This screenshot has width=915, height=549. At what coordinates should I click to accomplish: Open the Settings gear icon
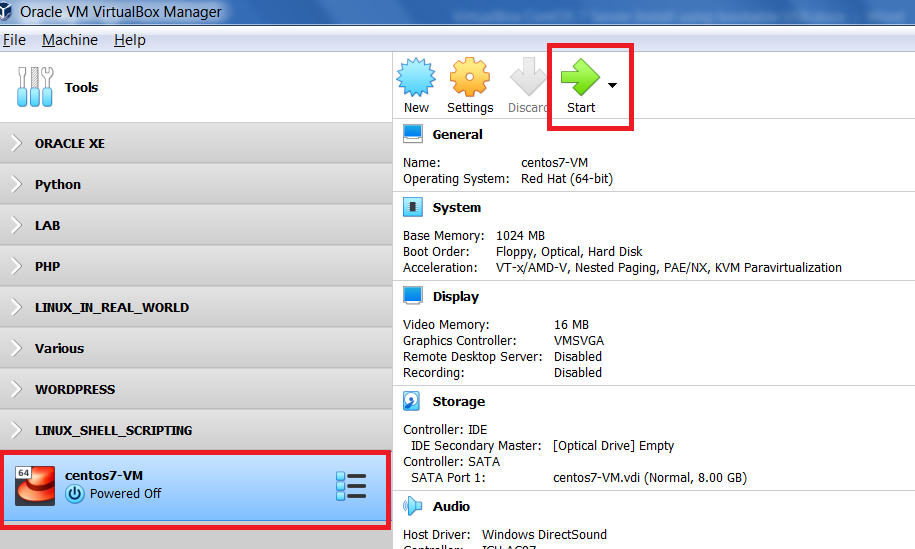pyautogui.click(x=470, y=78)
